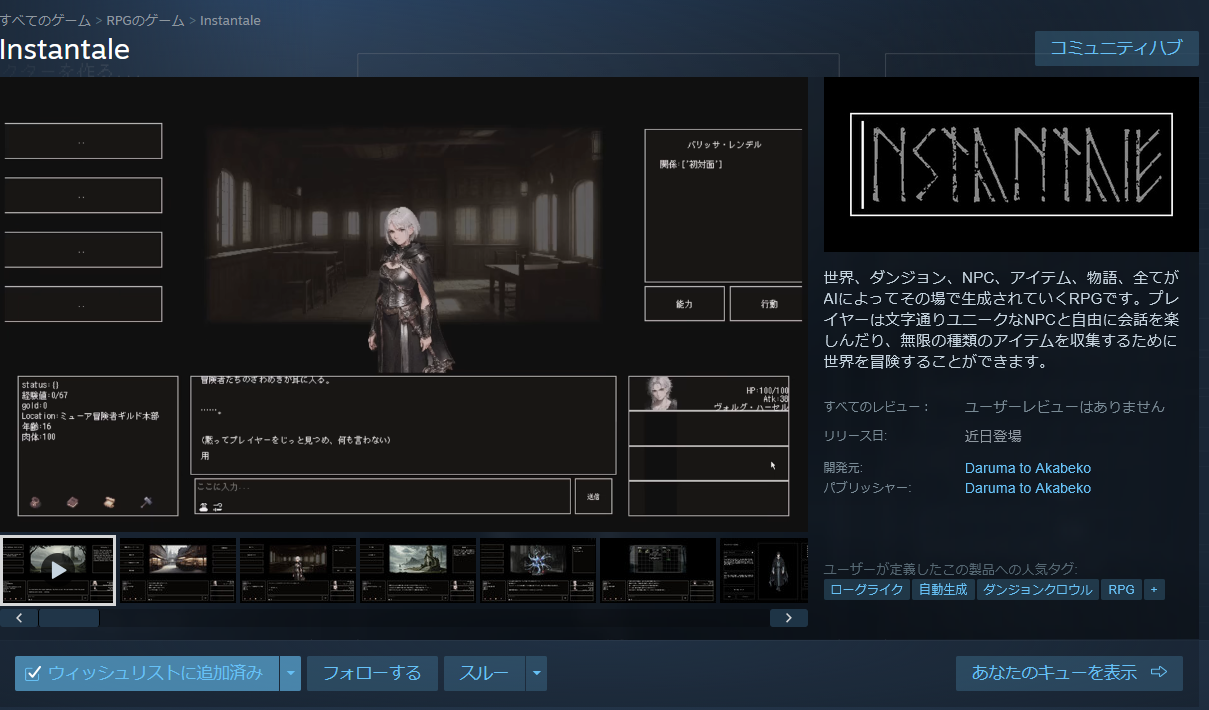The image size is (1209, 710).
Task: Click the book icon in status panel
Action: [x=72, y=502]
